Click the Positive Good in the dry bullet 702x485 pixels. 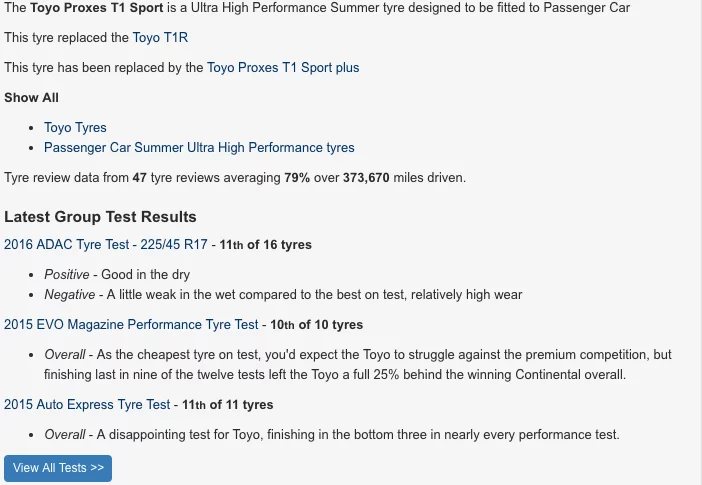point(117,275)
